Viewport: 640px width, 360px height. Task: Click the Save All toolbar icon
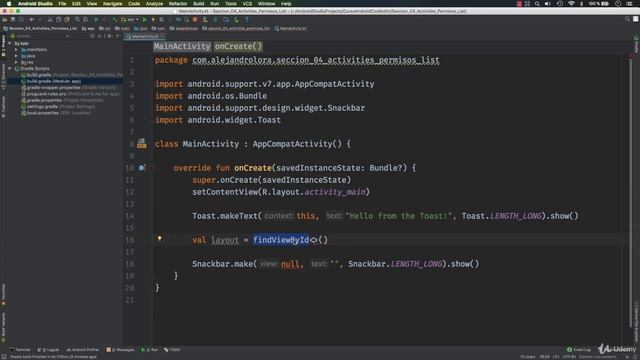coord(13,19)
